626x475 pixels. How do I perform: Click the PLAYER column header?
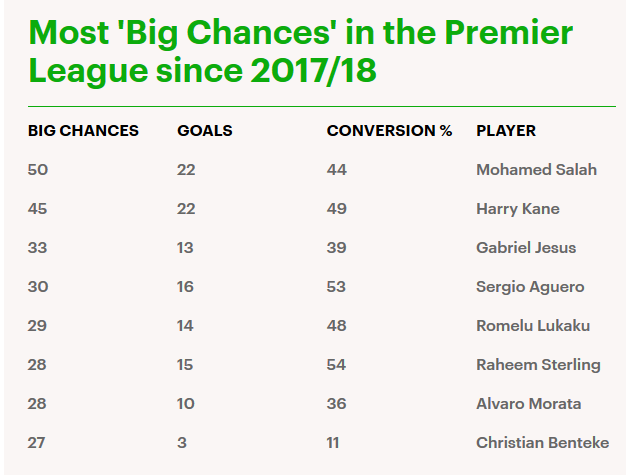click(x=505, y=131)
